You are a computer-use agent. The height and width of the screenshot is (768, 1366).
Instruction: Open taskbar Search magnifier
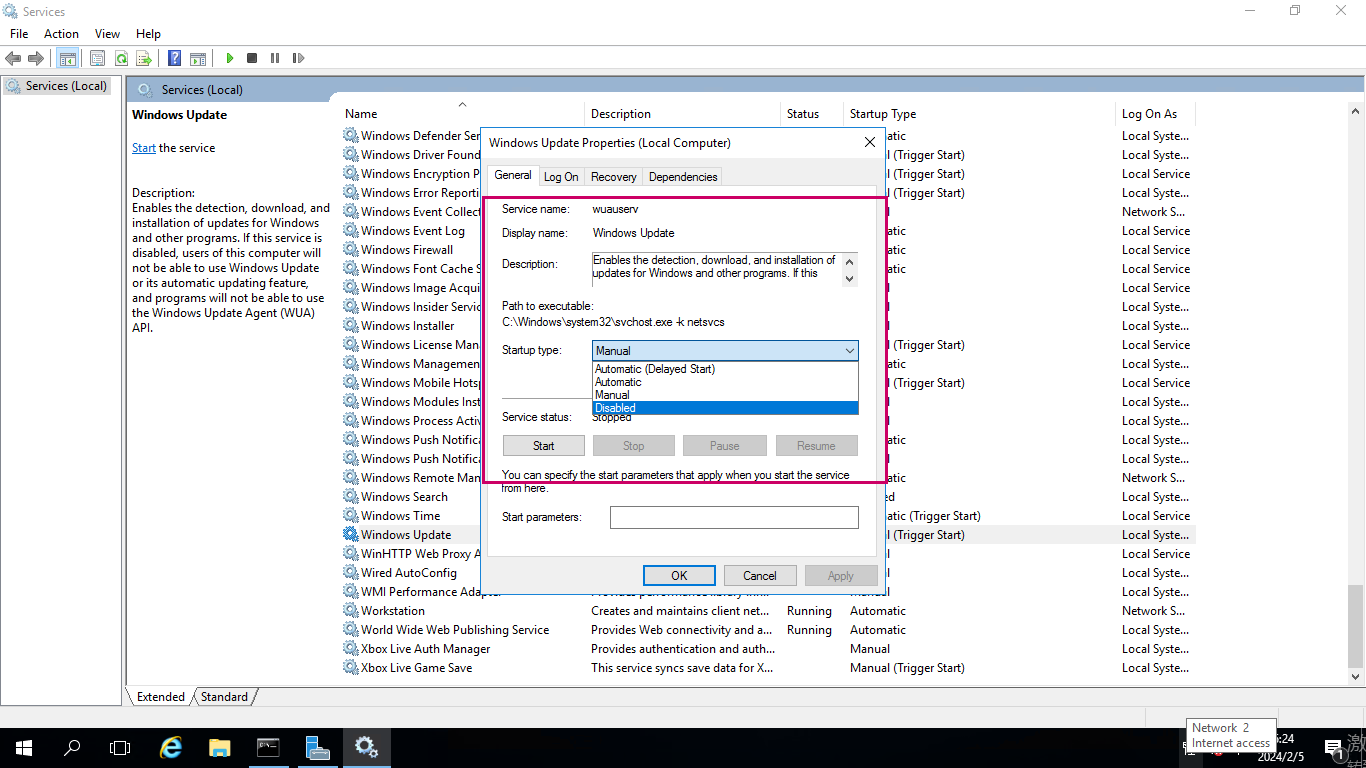[x=72, y=747]
